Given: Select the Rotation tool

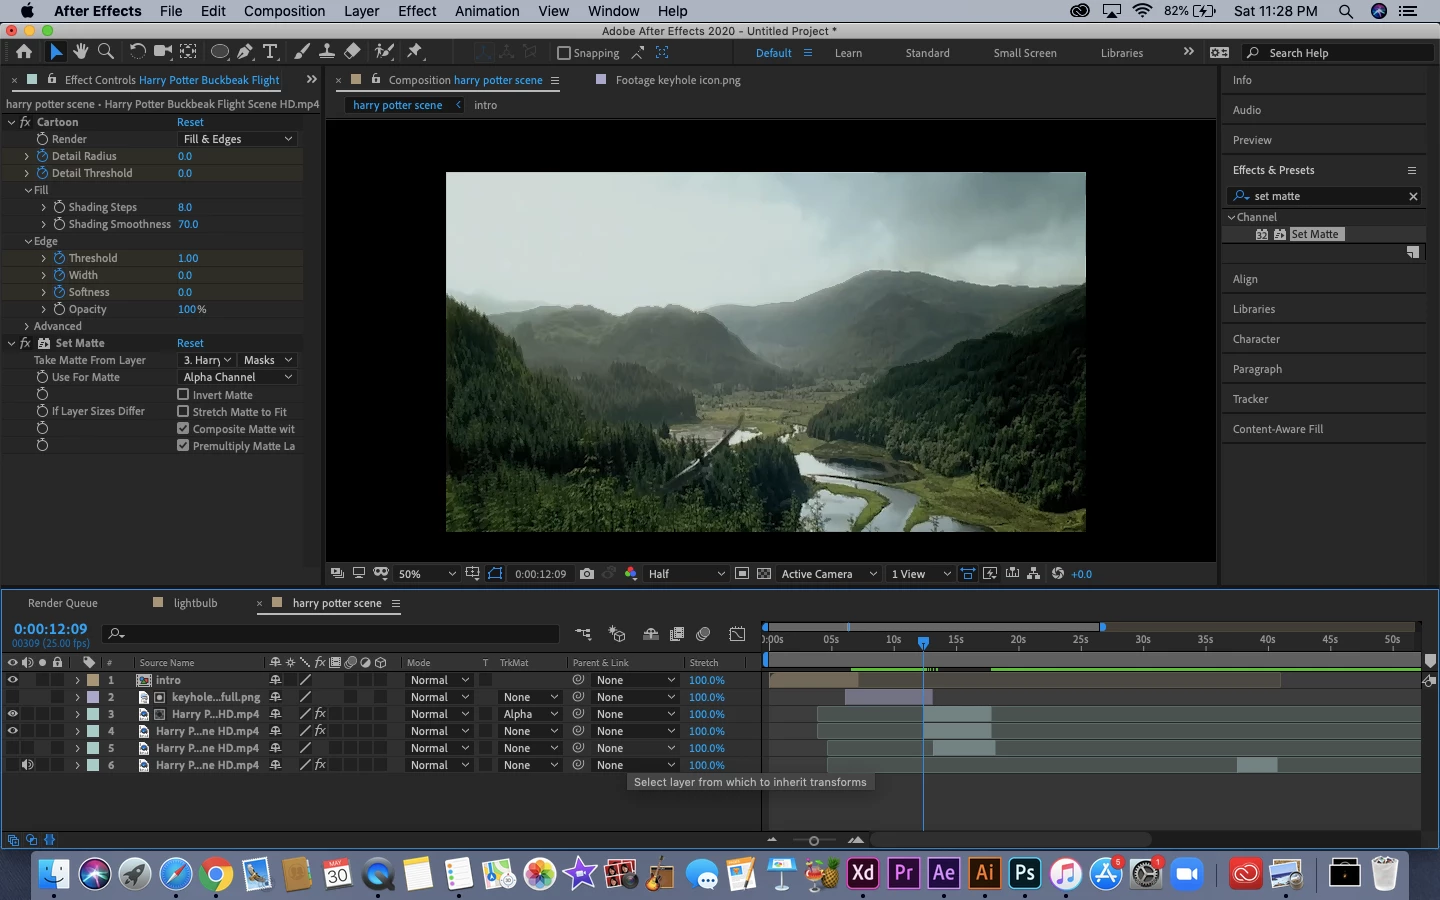Looking at the screenshot, I should (x=138, y=52).
